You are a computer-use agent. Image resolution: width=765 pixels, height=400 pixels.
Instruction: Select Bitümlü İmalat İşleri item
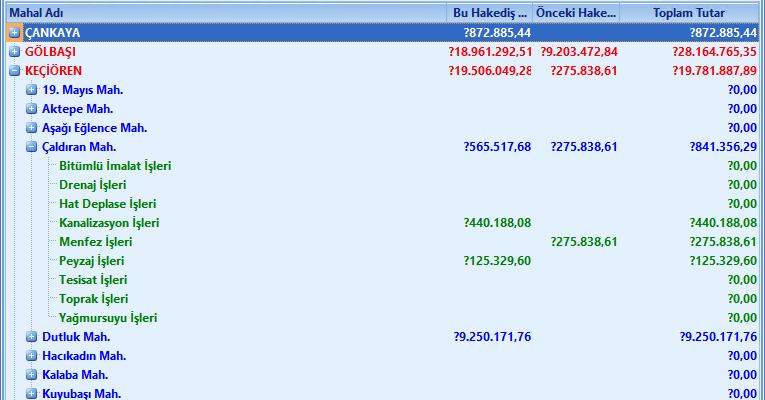(115, 166)
